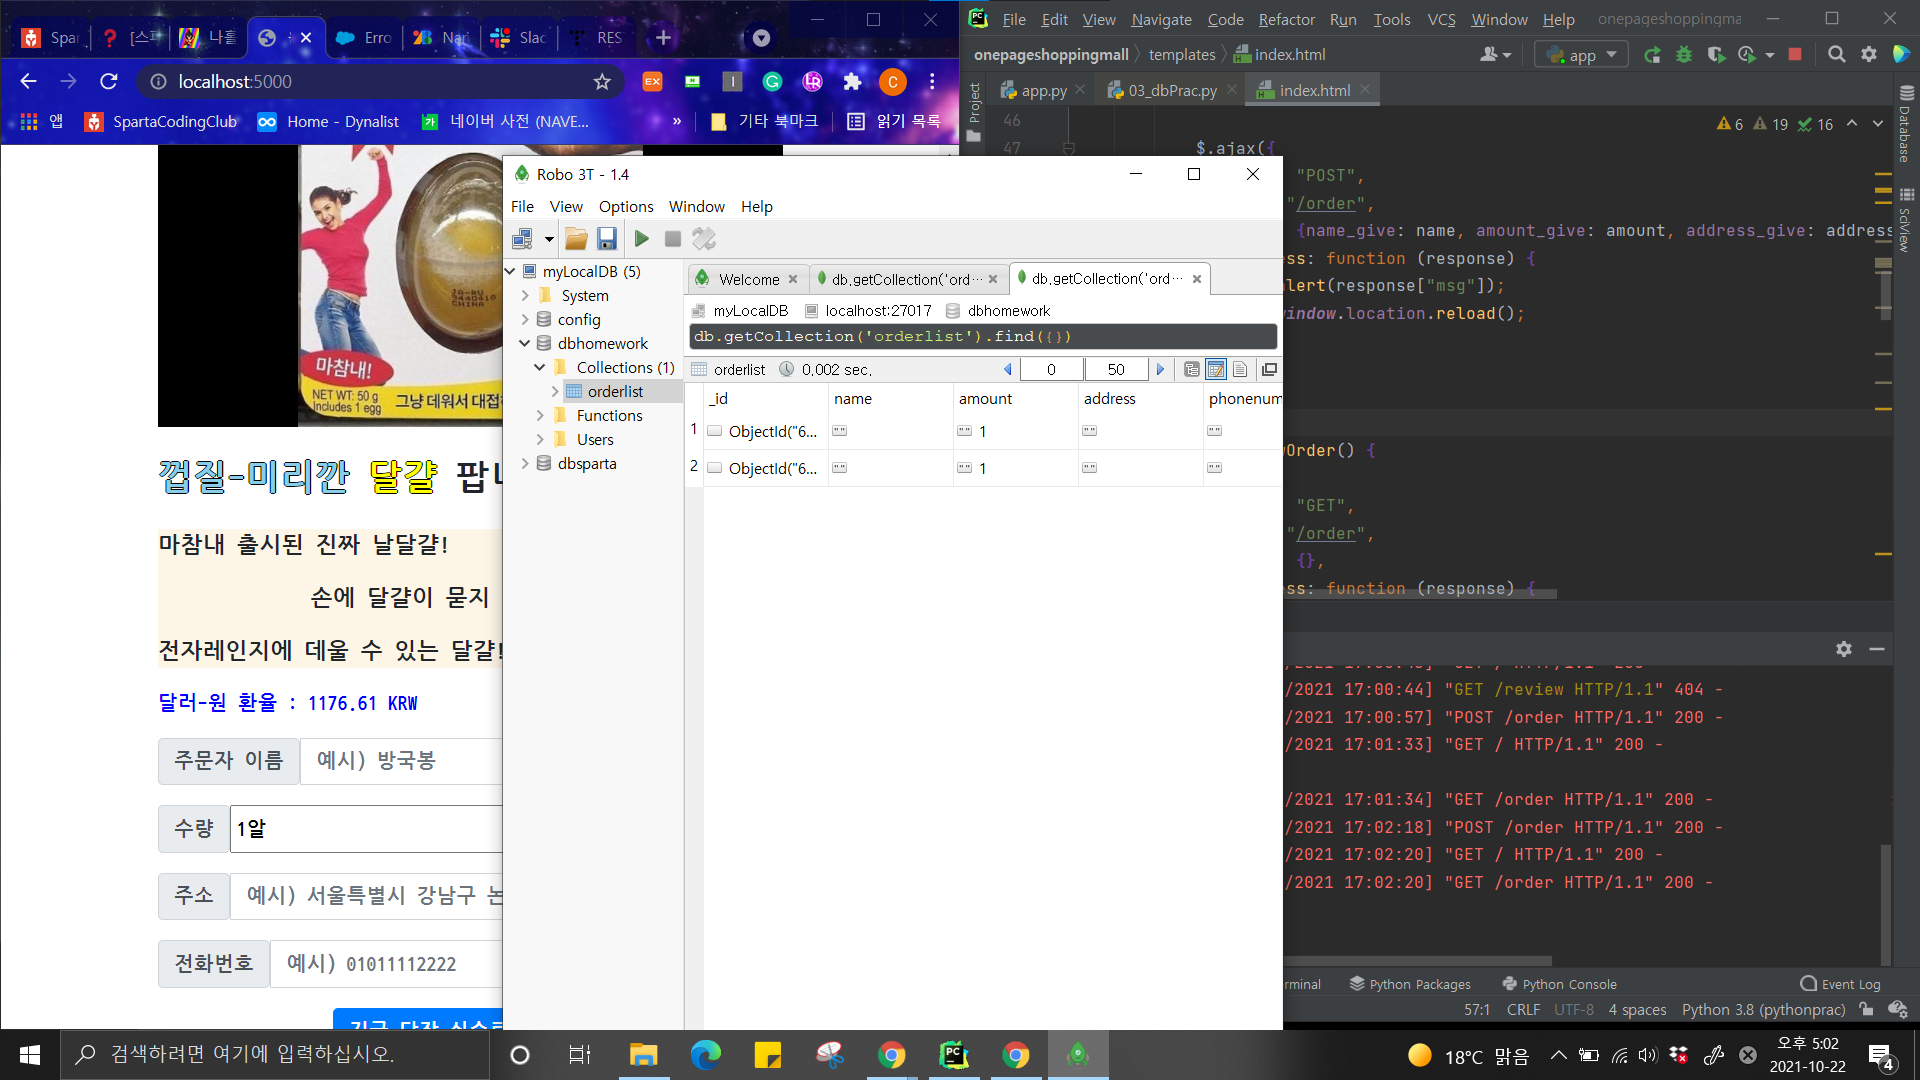Click the PyCharm Debug app bug icon
This screenshot has width=1920, height=1080.
coord(1684,55)
